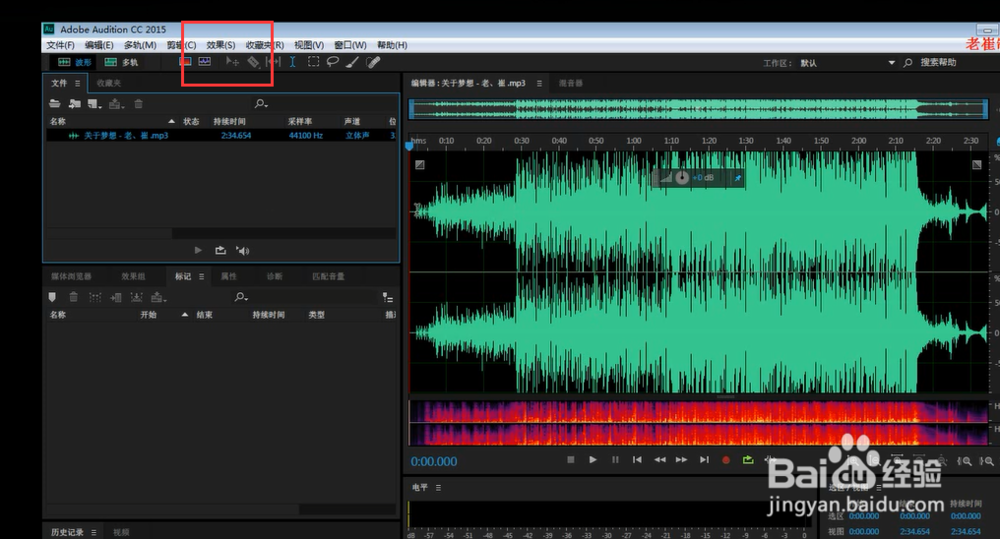Switch to the 效果组 tab
The image size is (1000, 539).
pyautogui.click(x=133, y=276)
